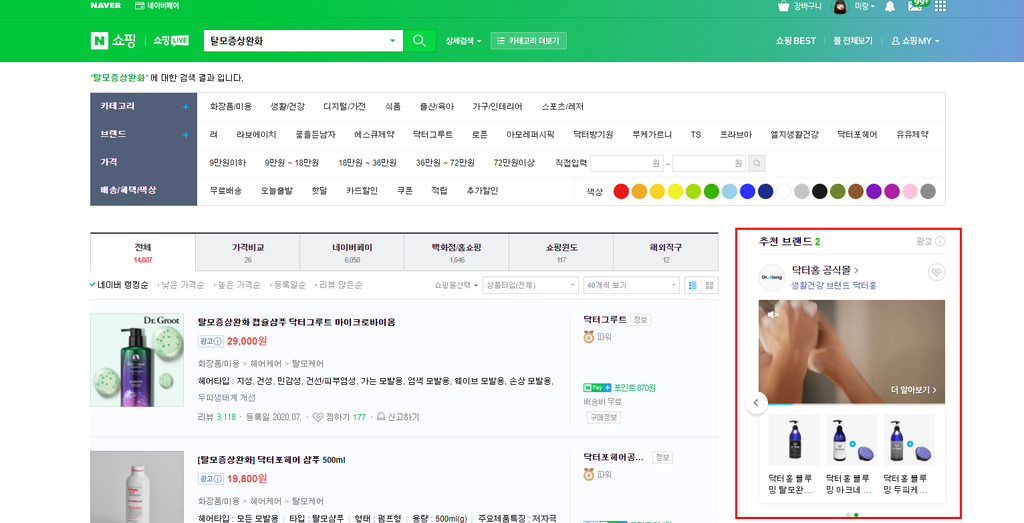Click the green search magnifier button
Screen dimensions: 1024x523
click(419, 40)
